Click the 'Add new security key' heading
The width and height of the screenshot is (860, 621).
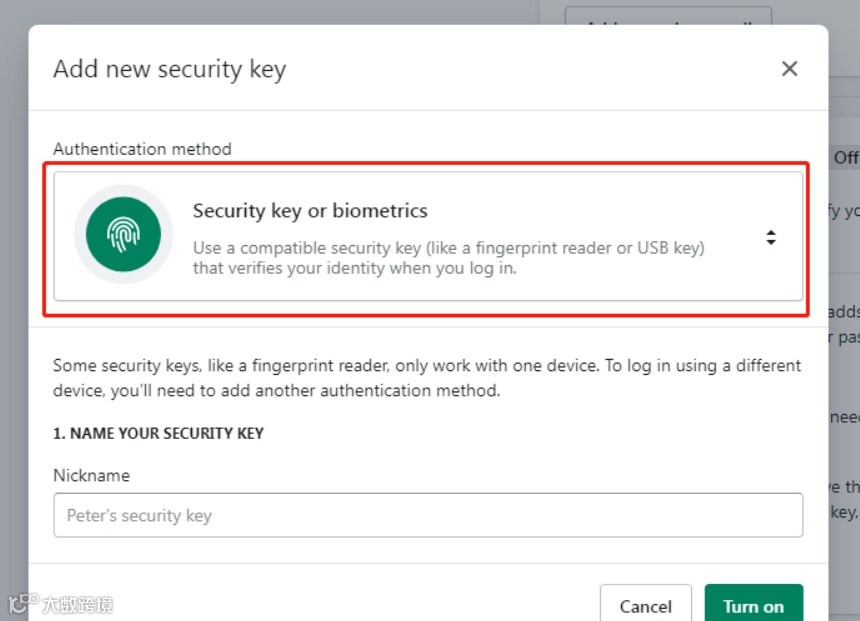click(169, 69)
